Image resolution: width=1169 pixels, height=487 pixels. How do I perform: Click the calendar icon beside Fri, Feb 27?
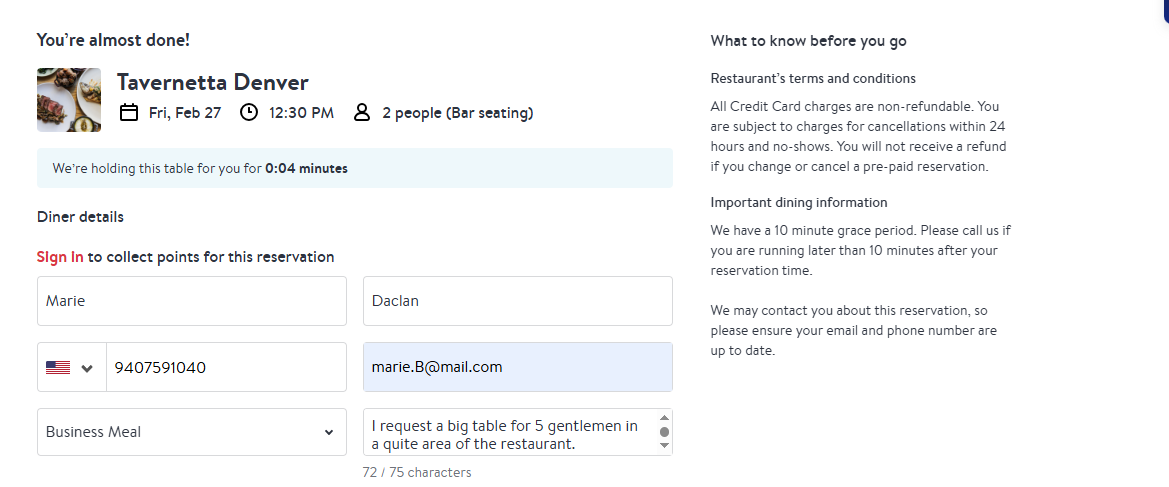pos(129,113)
